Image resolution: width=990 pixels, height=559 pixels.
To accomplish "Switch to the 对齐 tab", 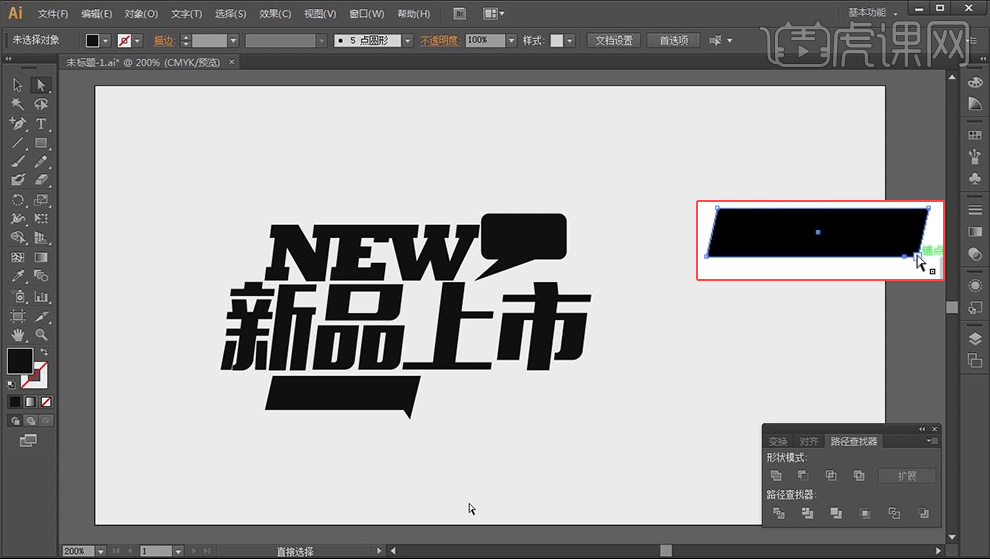I will (809, 441).
